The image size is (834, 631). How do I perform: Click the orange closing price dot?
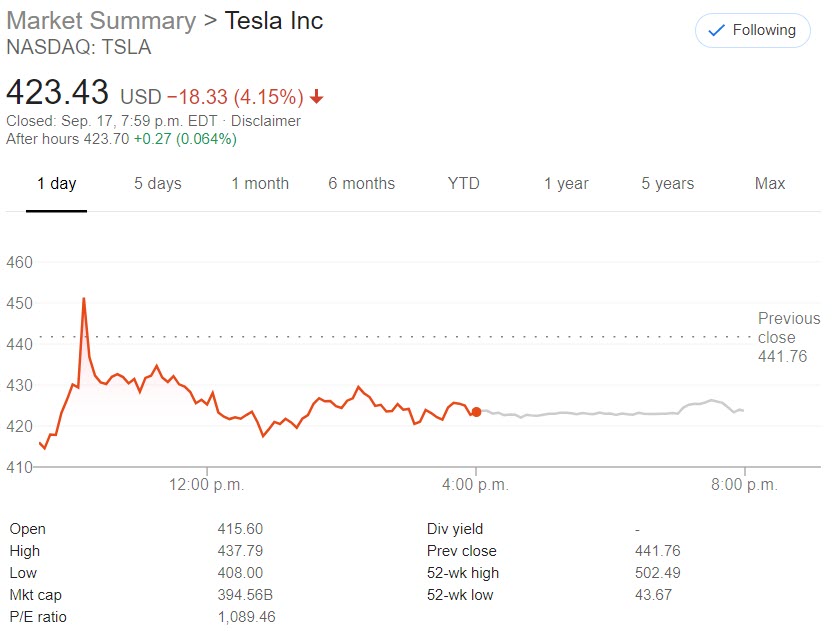point(476,412)
